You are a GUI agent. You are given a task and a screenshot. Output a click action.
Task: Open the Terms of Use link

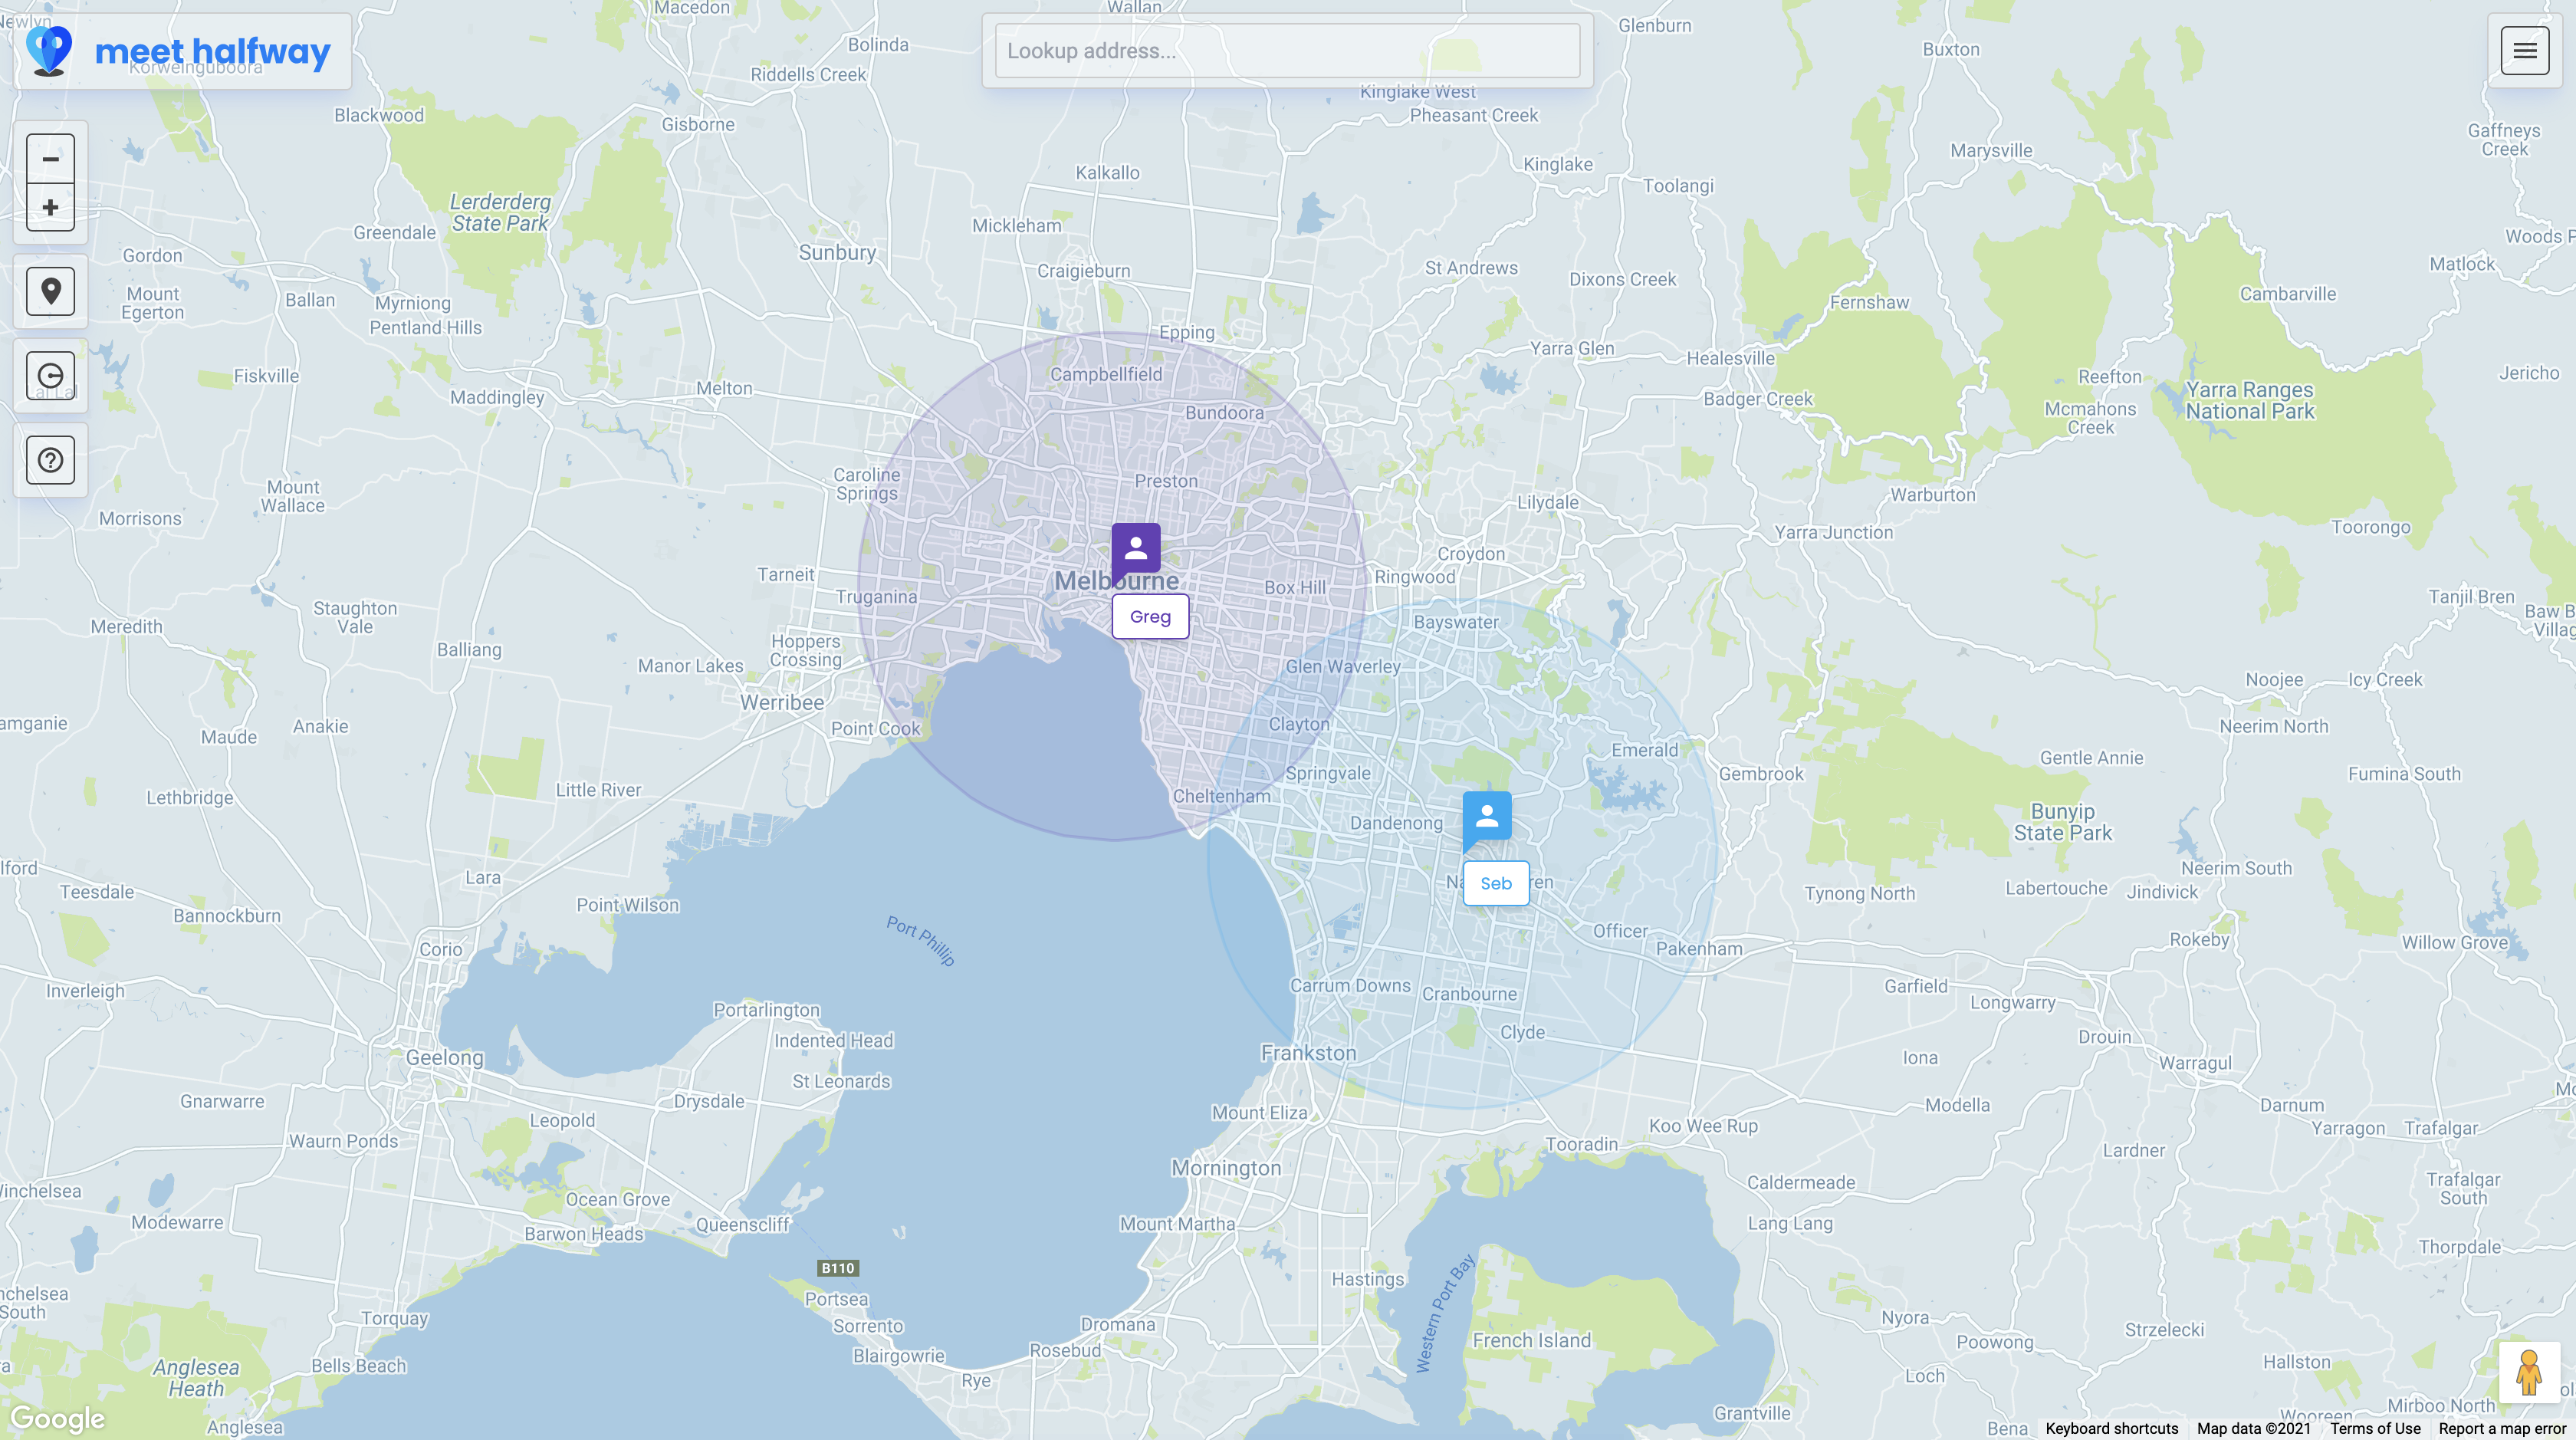(x=2375, y=1428)
